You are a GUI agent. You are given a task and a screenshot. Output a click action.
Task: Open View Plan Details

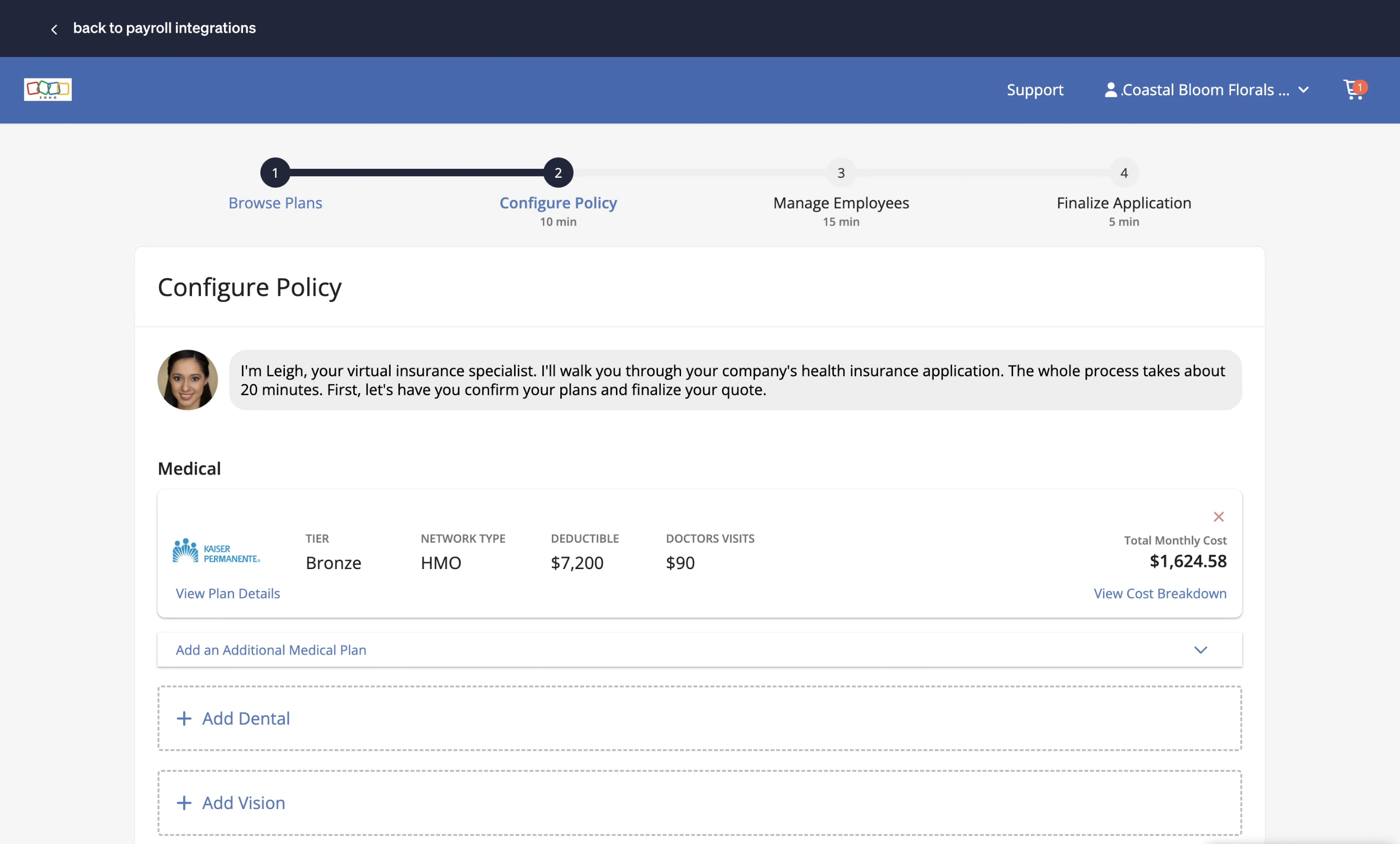(228, 593)
